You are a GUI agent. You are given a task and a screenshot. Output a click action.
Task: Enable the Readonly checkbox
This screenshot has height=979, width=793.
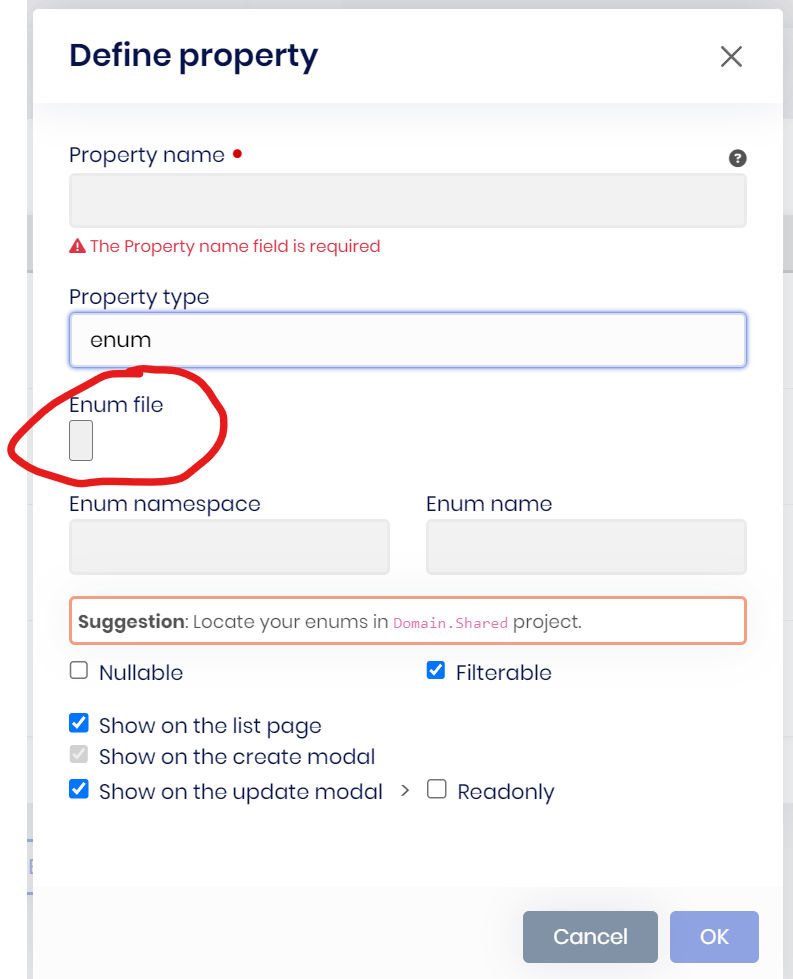click(x=437, y=789)
